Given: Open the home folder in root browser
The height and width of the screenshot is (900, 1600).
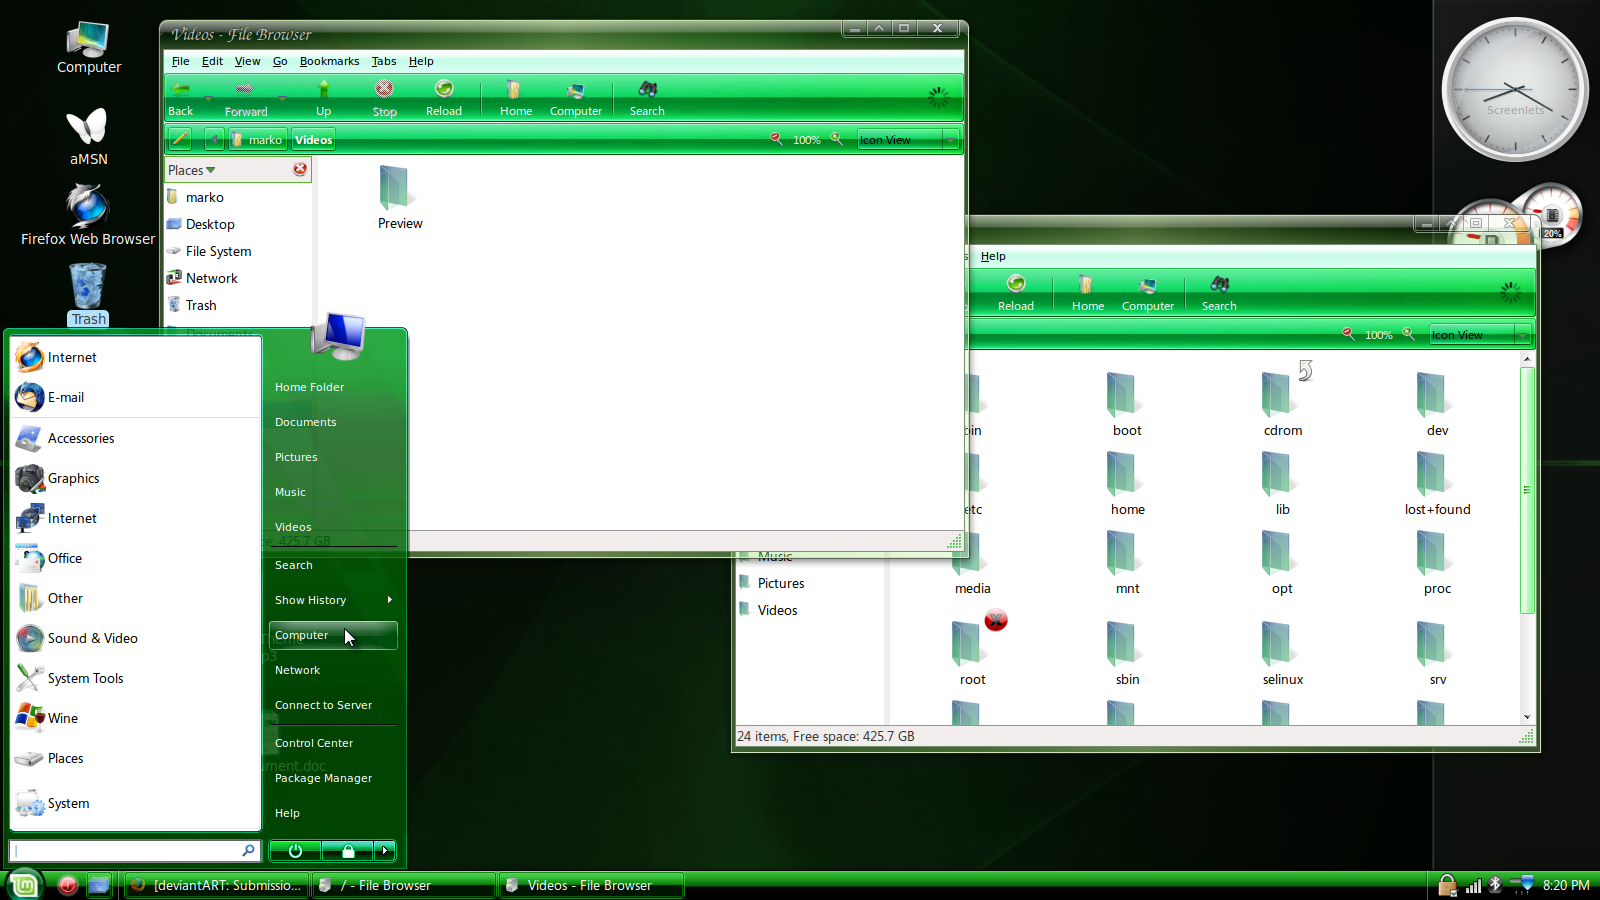Looking at the screenshot, I should point(1127,483).
